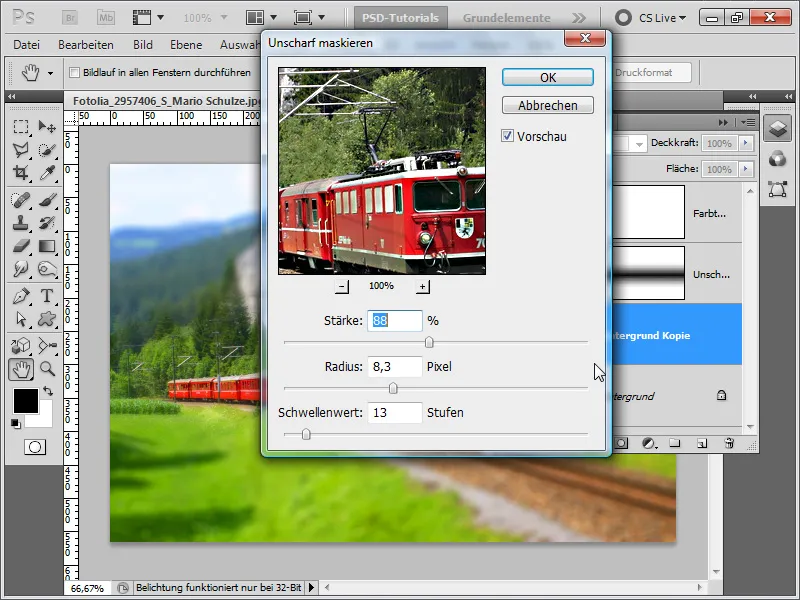Delete layer with trash icon
Viewport: 800px width, 600px height.
click(x=730, y=443)
